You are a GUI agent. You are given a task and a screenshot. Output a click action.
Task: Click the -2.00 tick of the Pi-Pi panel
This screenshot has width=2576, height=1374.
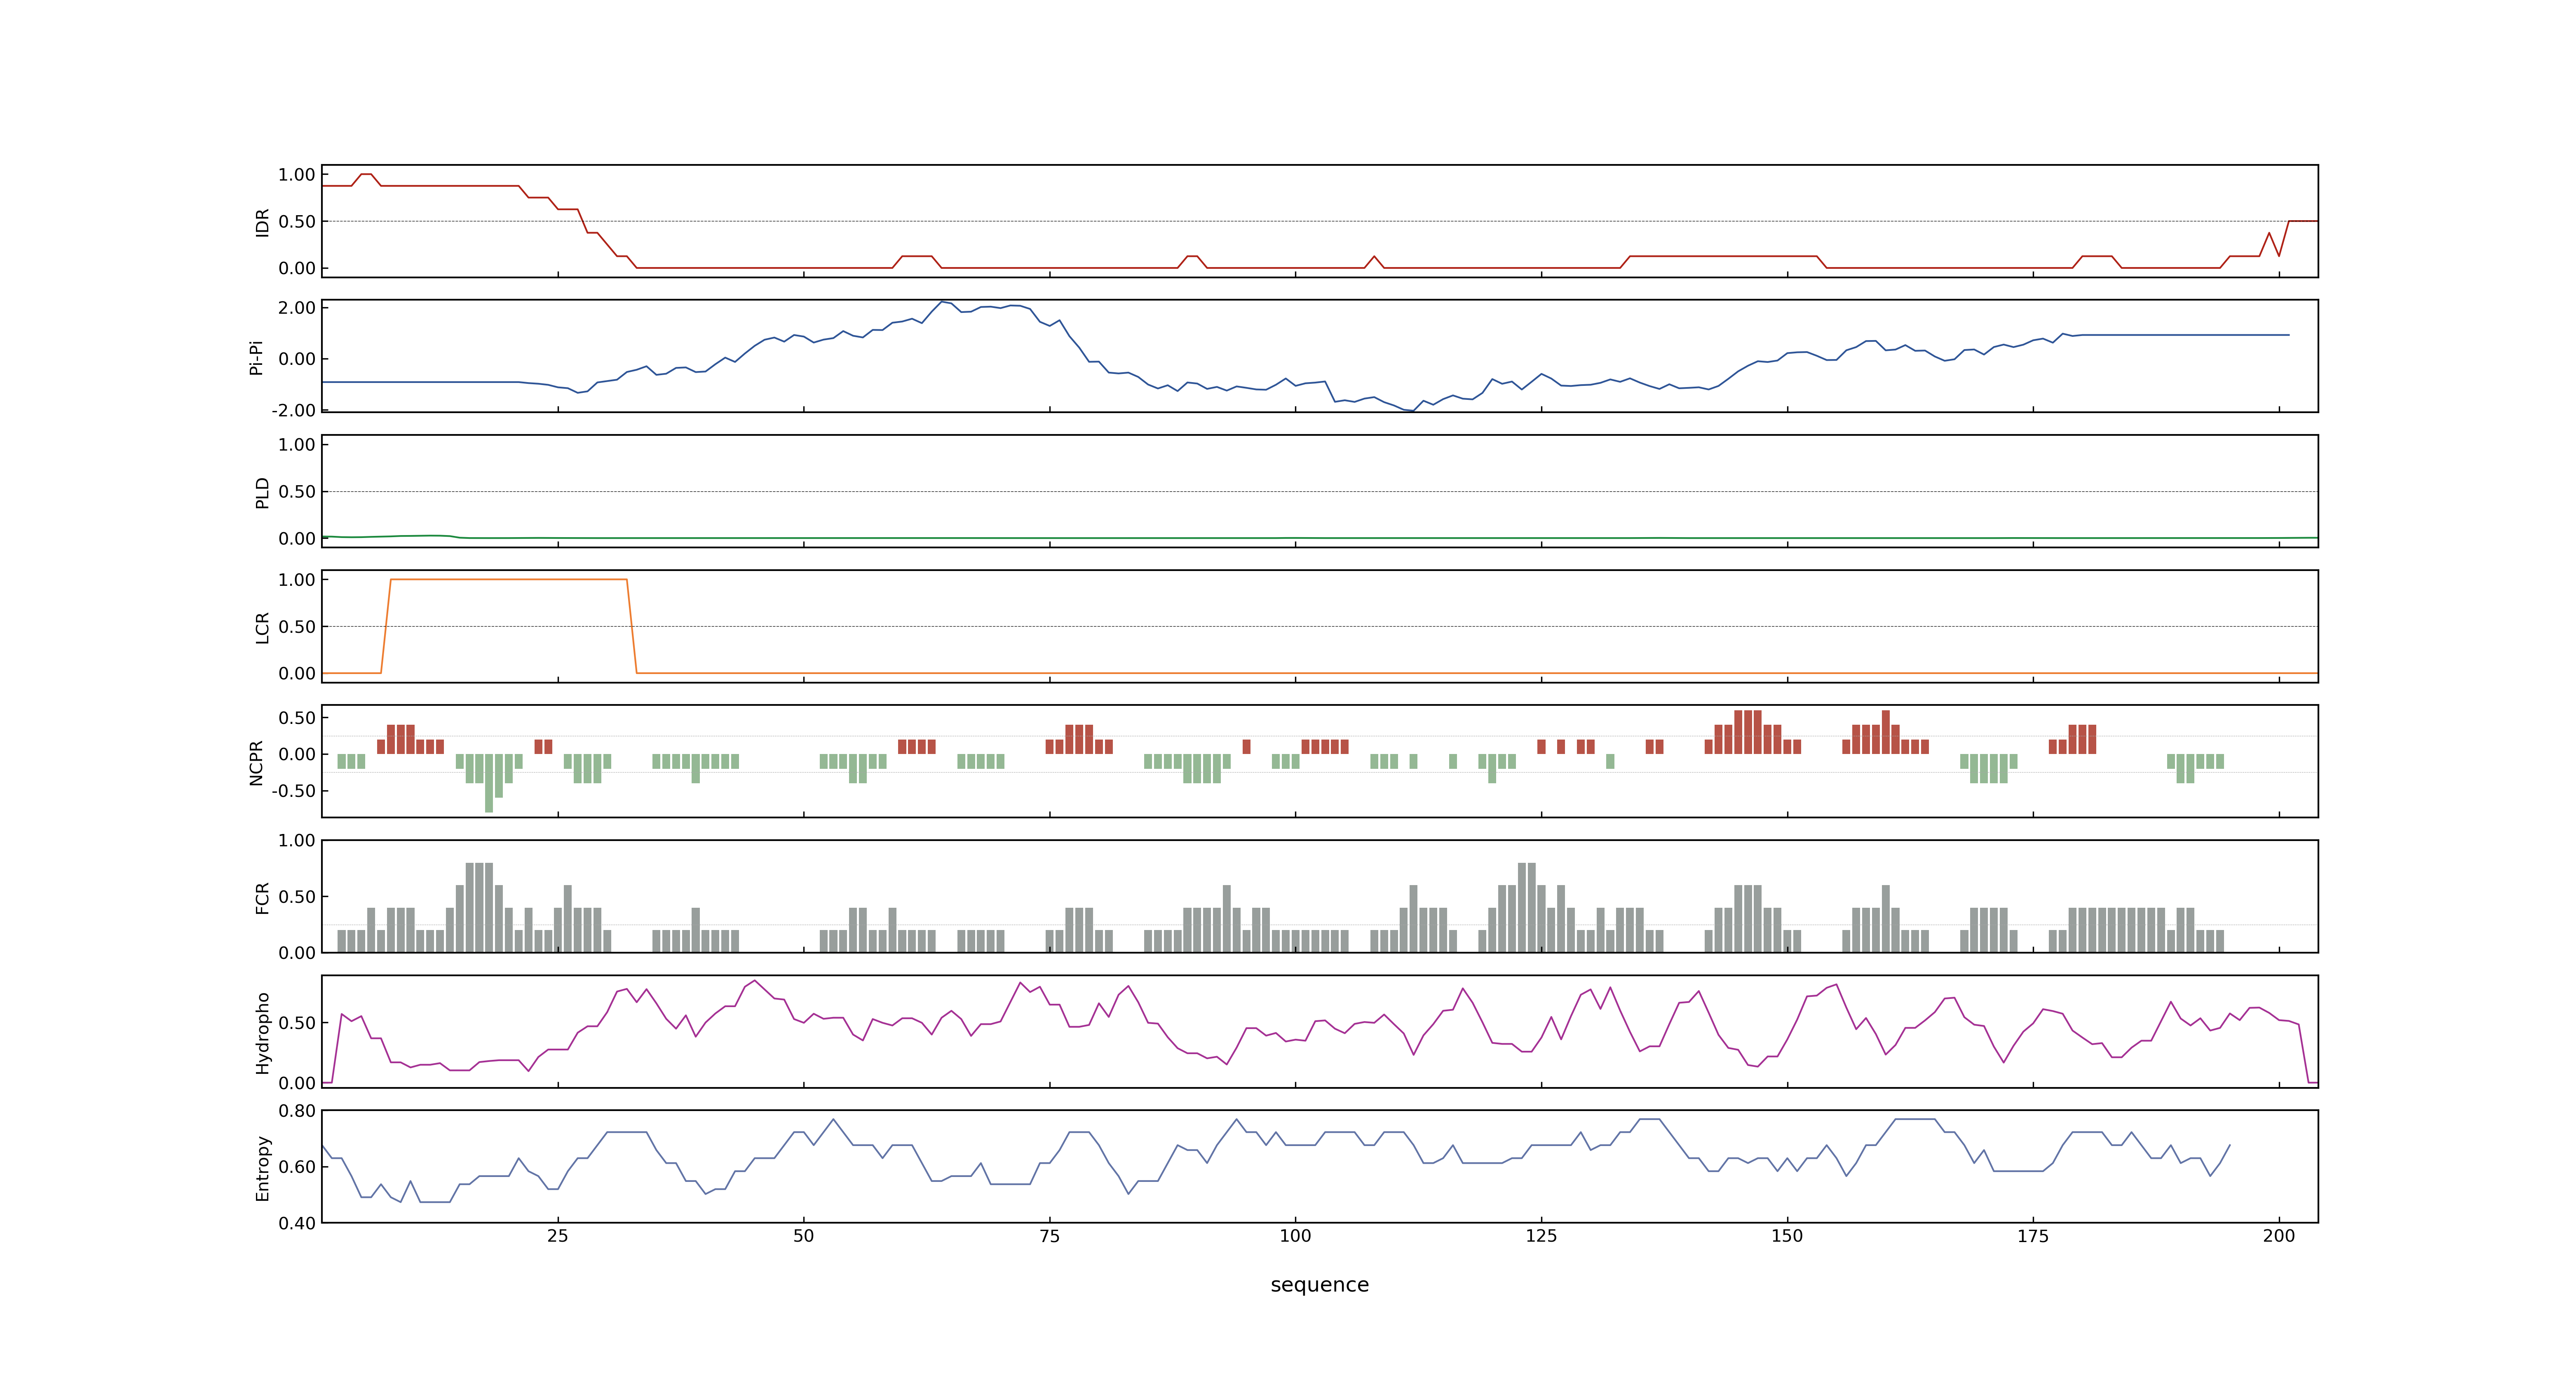coord(293,410)
